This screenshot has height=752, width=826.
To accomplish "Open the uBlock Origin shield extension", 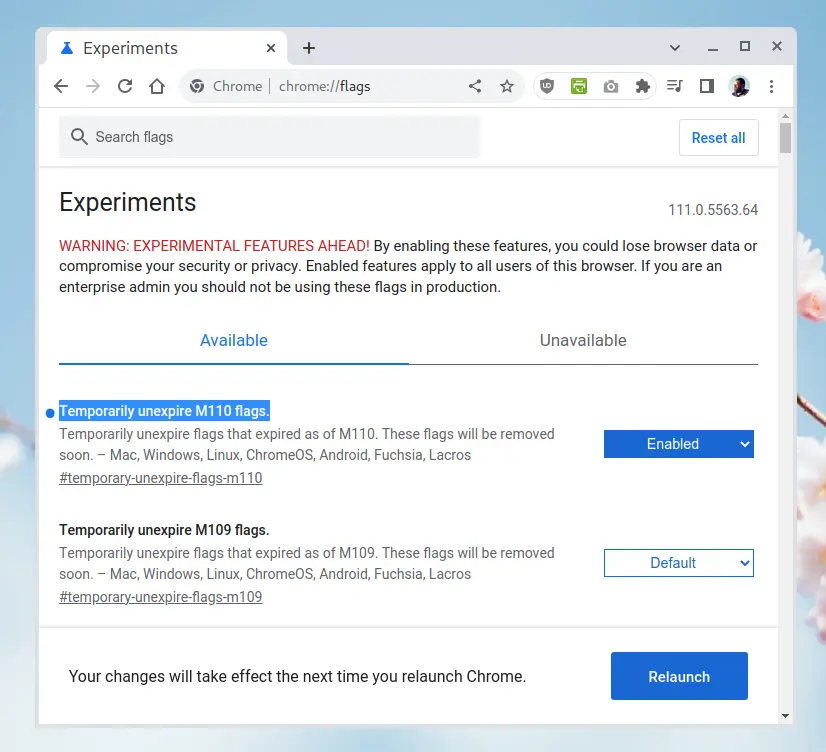I will 547,86.
